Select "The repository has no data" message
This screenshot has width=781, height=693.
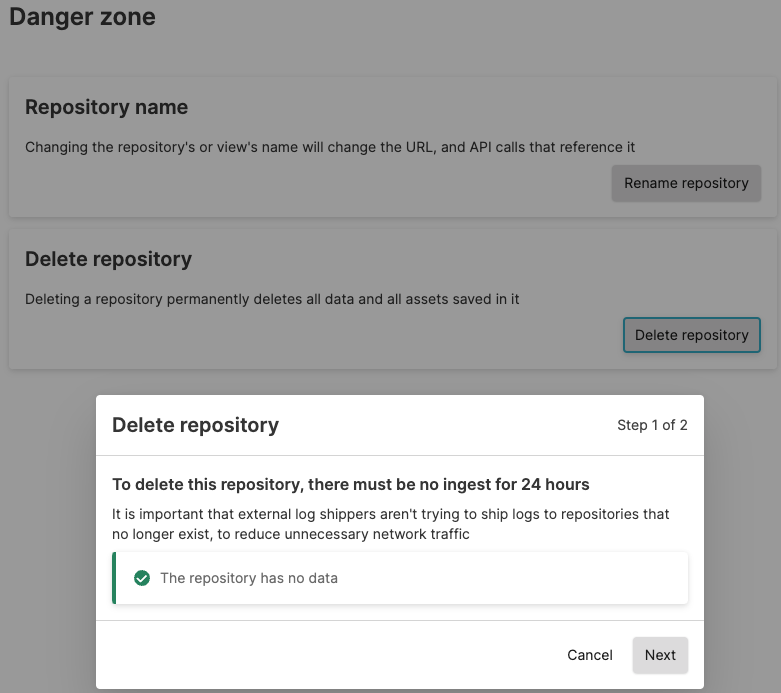tap(249, 578)
